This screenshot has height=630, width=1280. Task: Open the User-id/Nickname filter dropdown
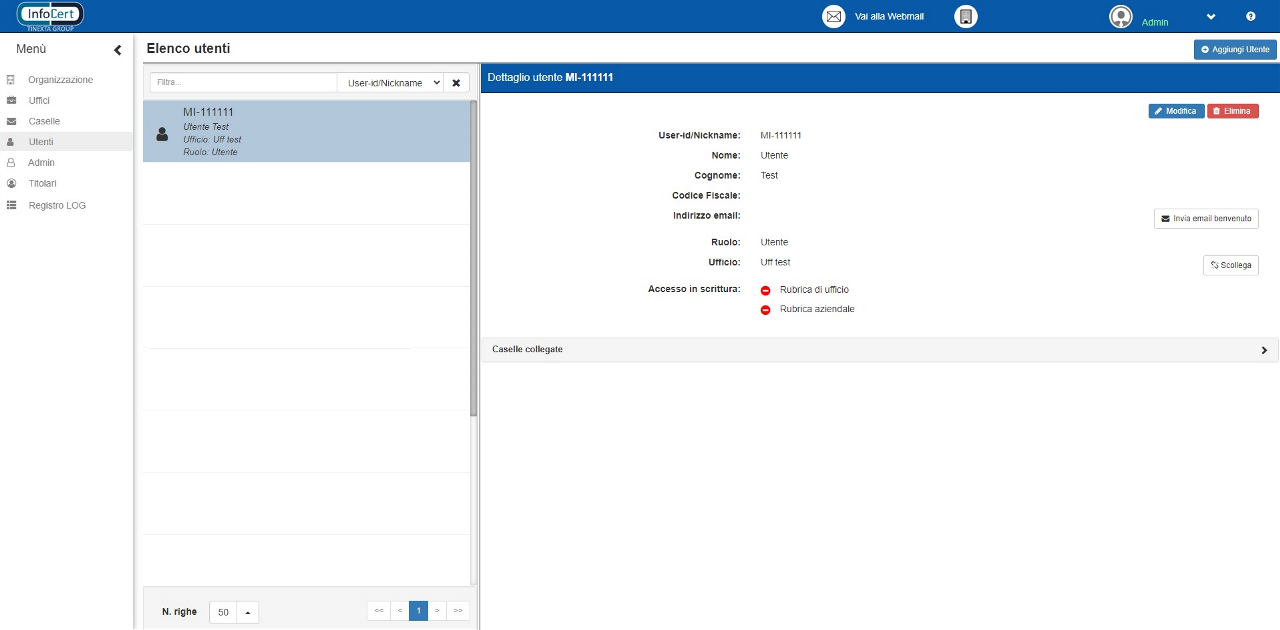tap(391, 83)
